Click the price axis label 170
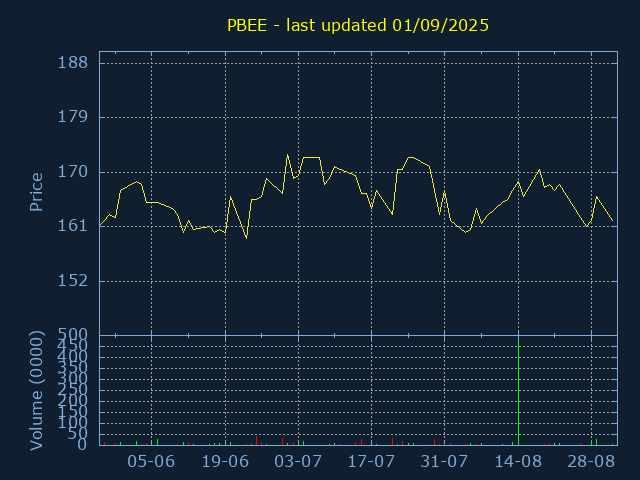640x480 pixels. point(73,172)
